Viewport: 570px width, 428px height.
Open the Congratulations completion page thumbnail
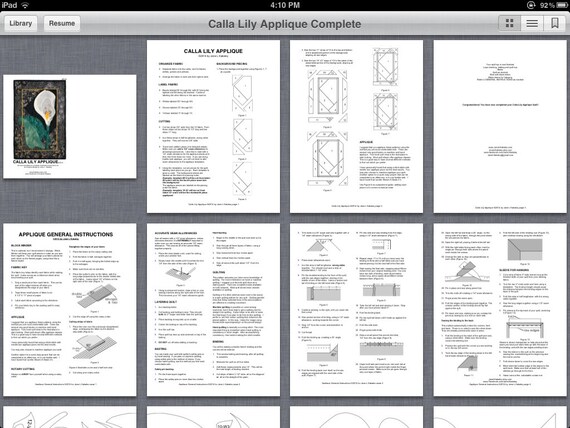pos(500,127)
